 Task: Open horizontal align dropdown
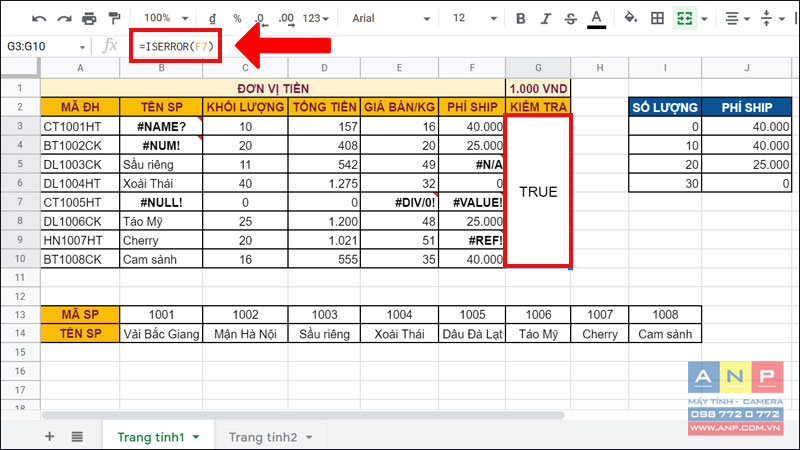point(737,19)
